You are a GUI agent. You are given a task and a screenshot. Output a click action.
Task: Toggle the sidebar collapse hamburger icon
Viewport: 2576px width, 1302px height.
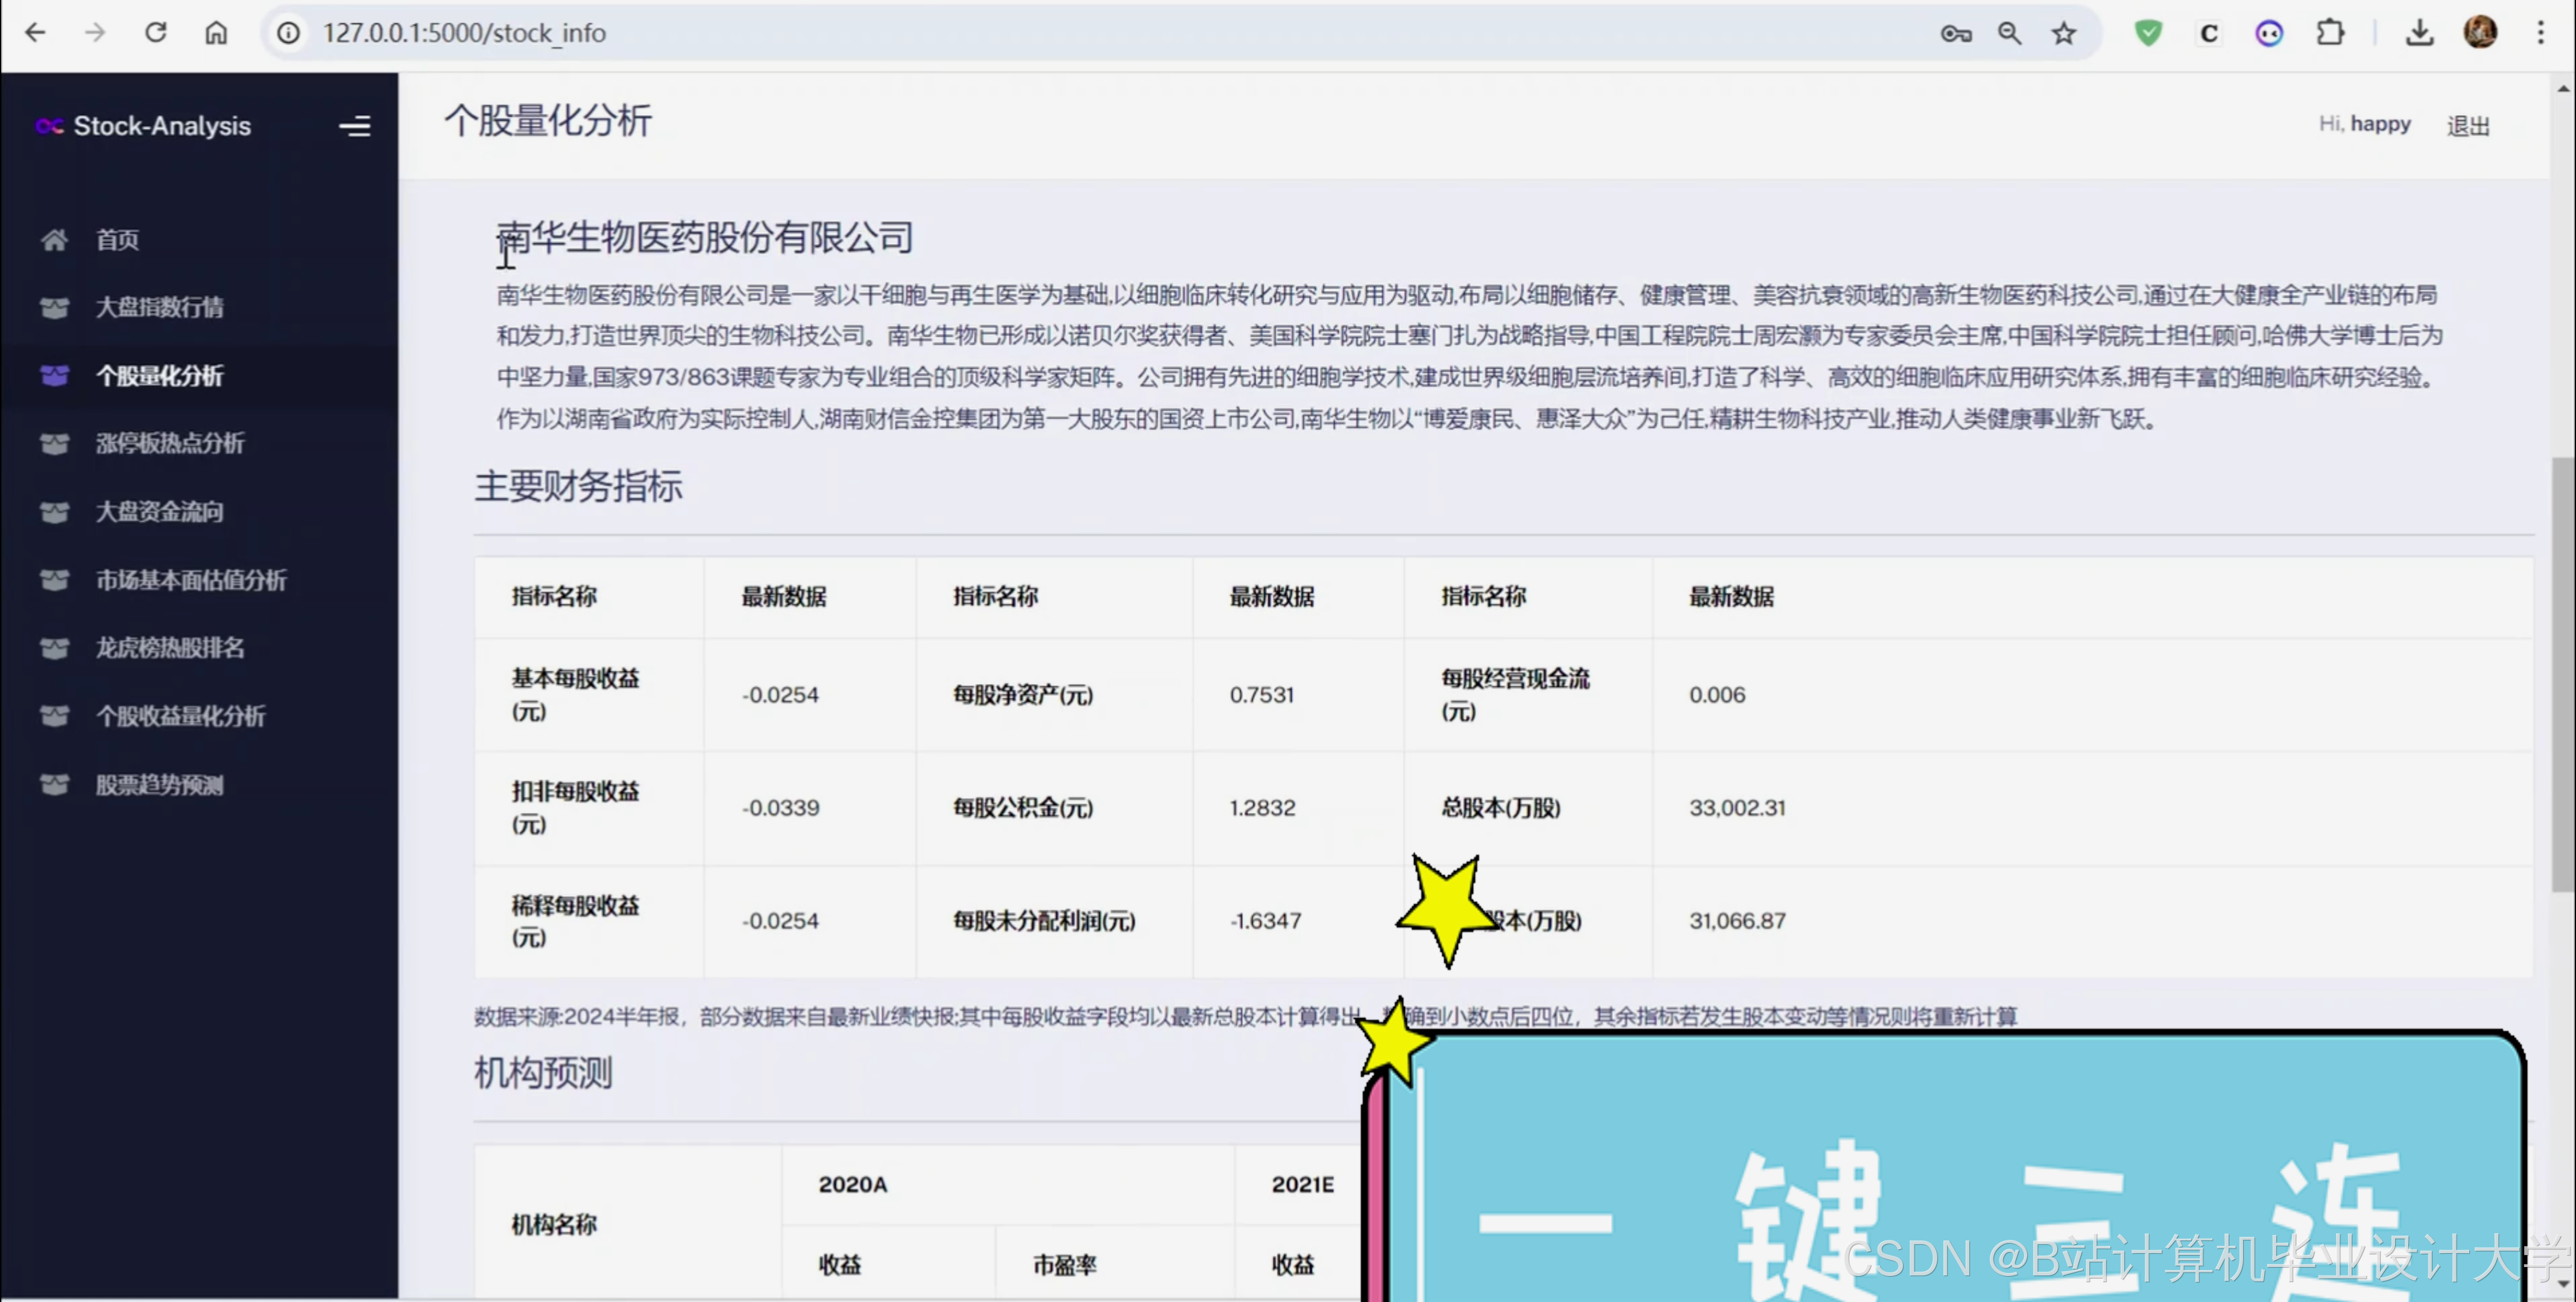(x=354, y=126)
